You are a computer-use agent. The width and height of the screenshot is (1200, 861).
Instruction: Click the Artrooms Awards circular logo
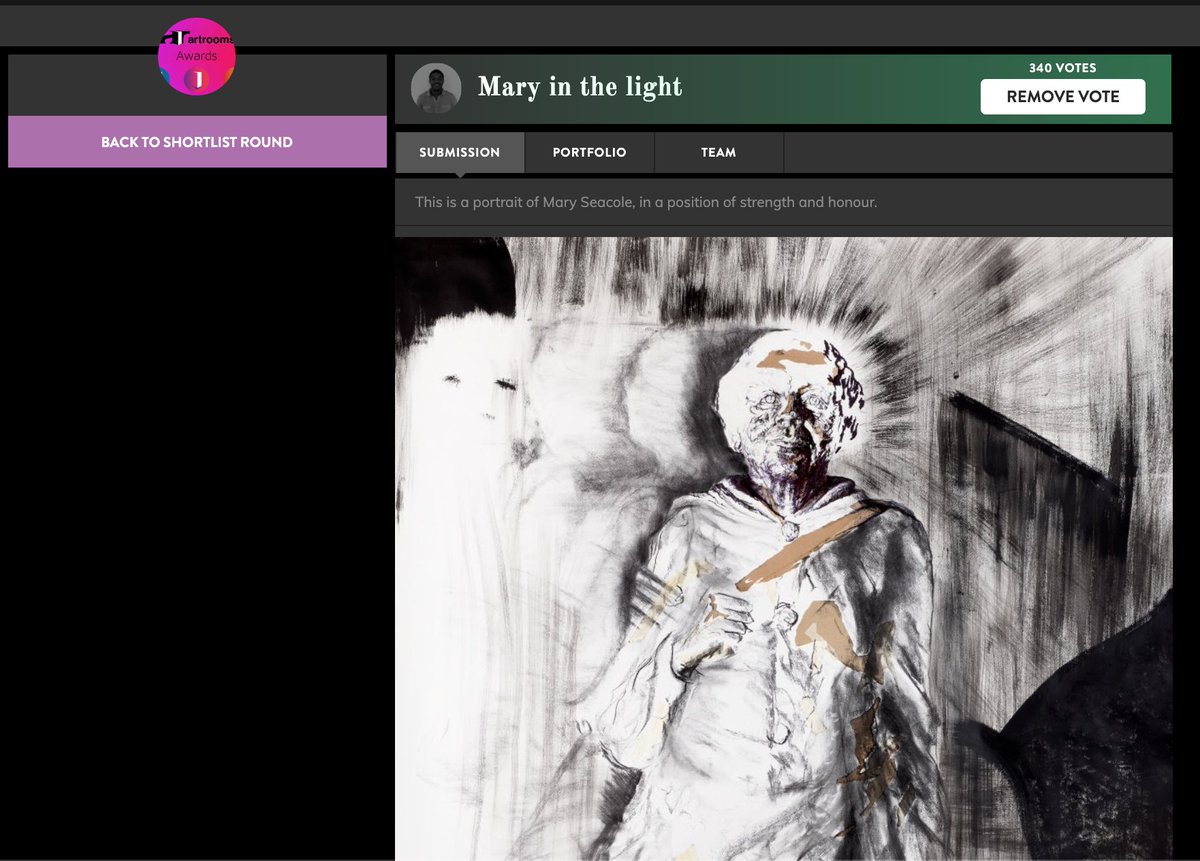coord(197,57)
